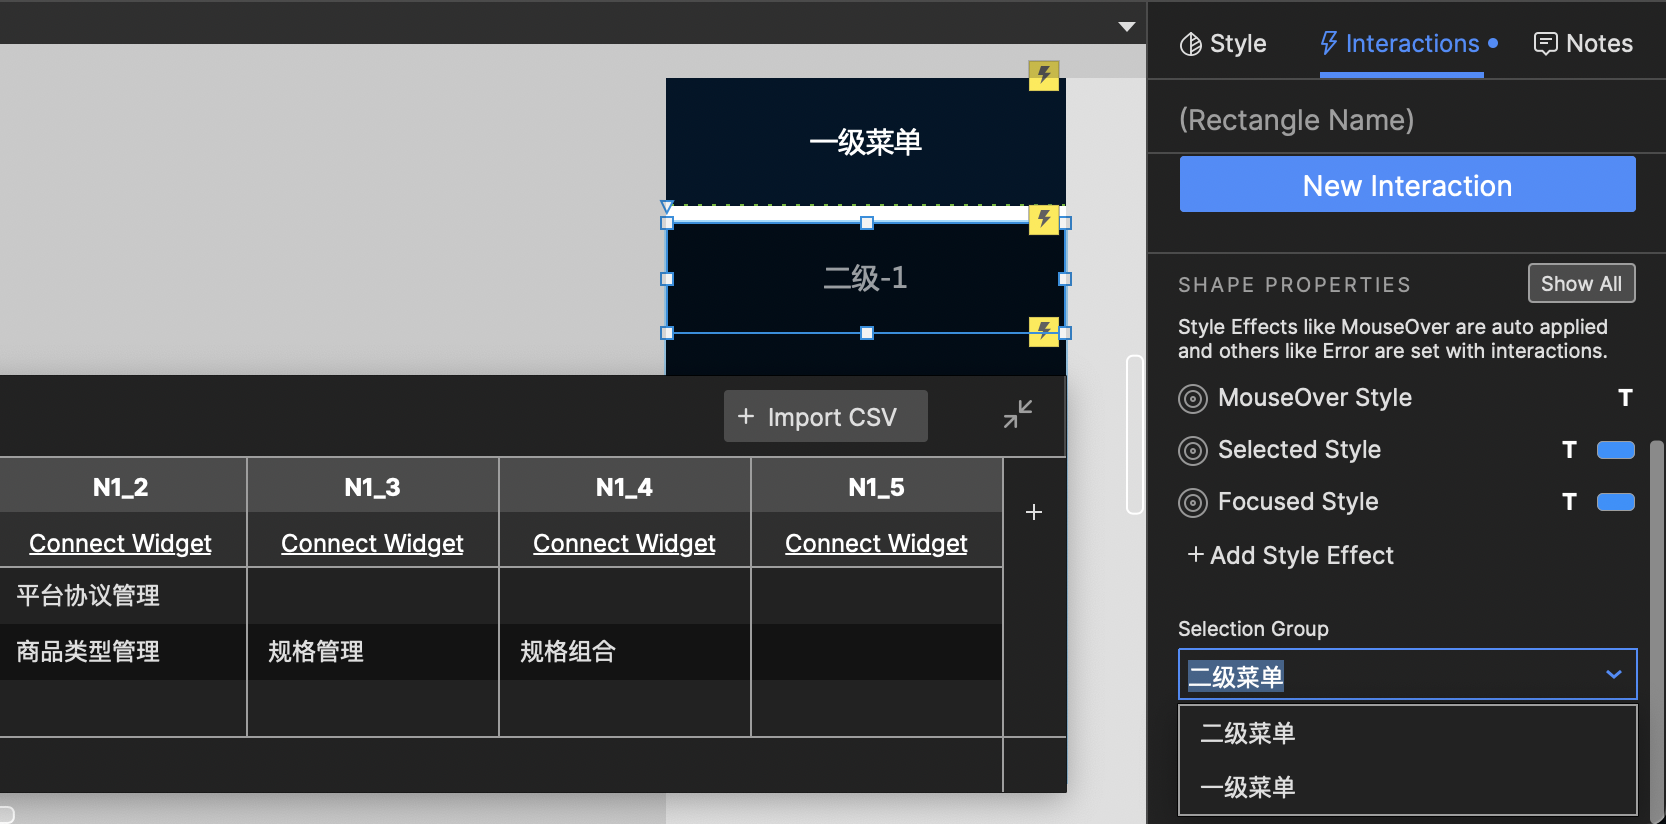Open the Selection Group dropdown chevron
Image resolution: width=1666 pixels, height=824 pixels.
point(1613,675)
